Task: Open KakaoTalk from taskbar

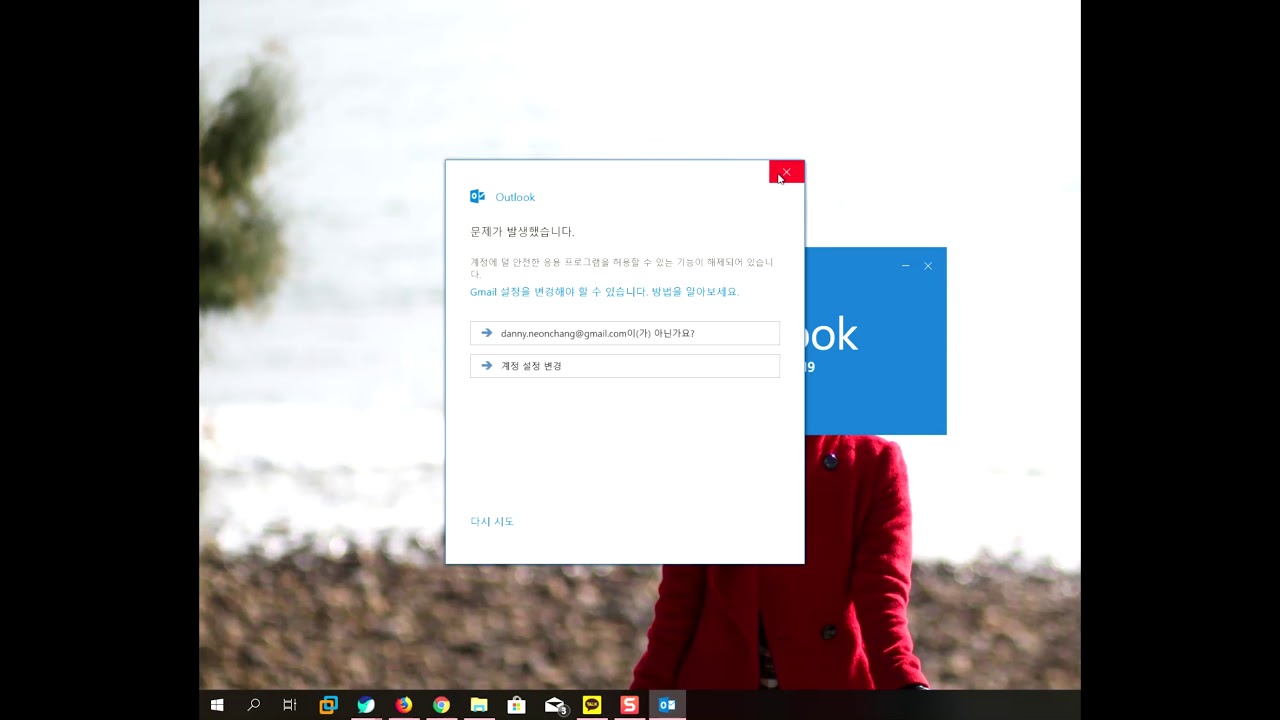Action: tap(592, 705)
